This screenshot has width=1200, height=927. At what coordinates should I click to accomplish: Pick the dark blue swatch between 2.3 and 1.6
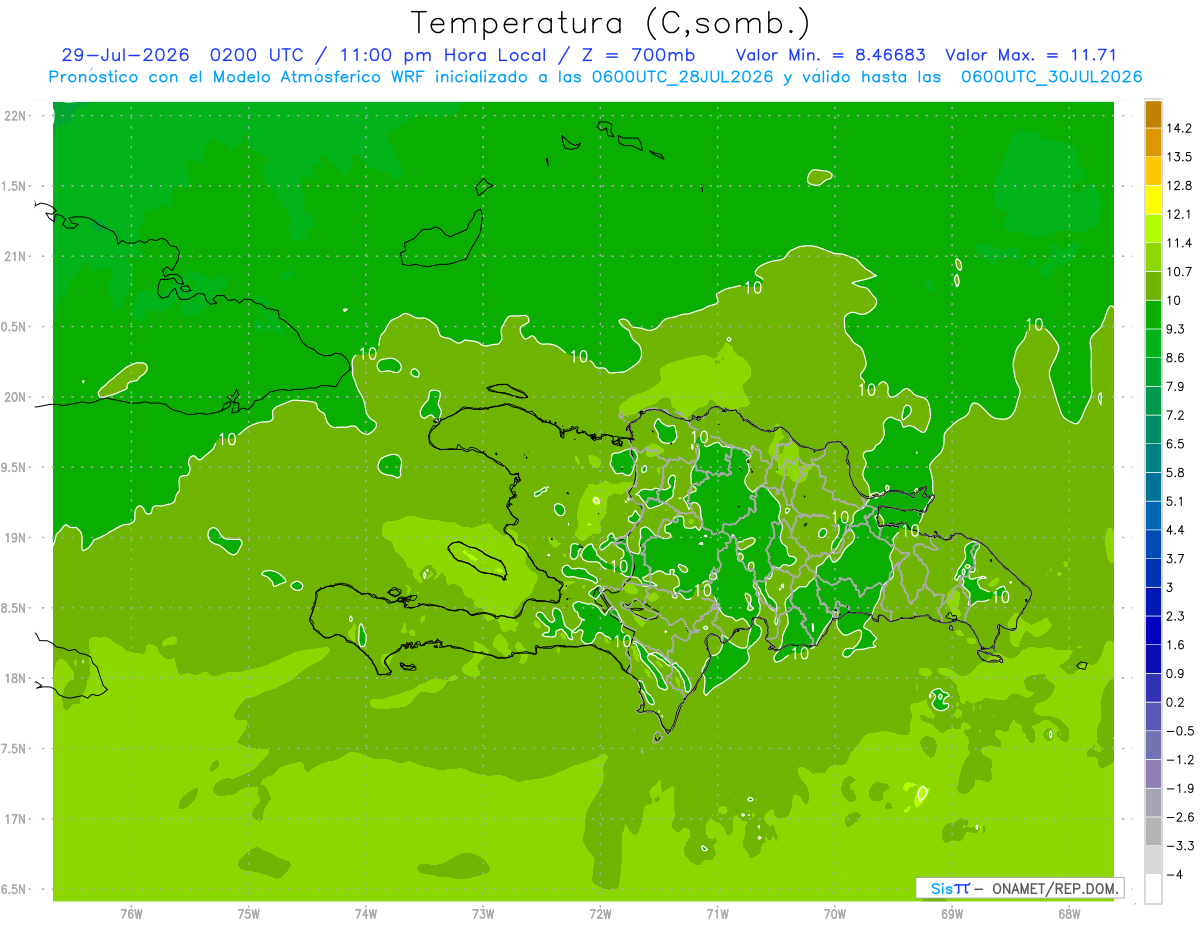pos(1153,630)
